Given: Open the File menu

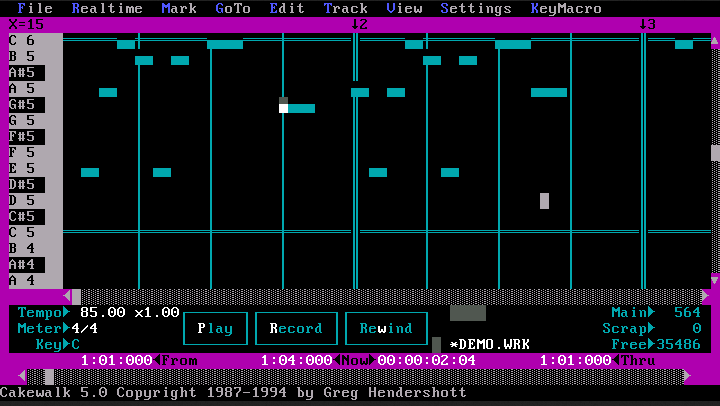Looking at the screenshot, I should pyautogui.click(x=35, y=8).
